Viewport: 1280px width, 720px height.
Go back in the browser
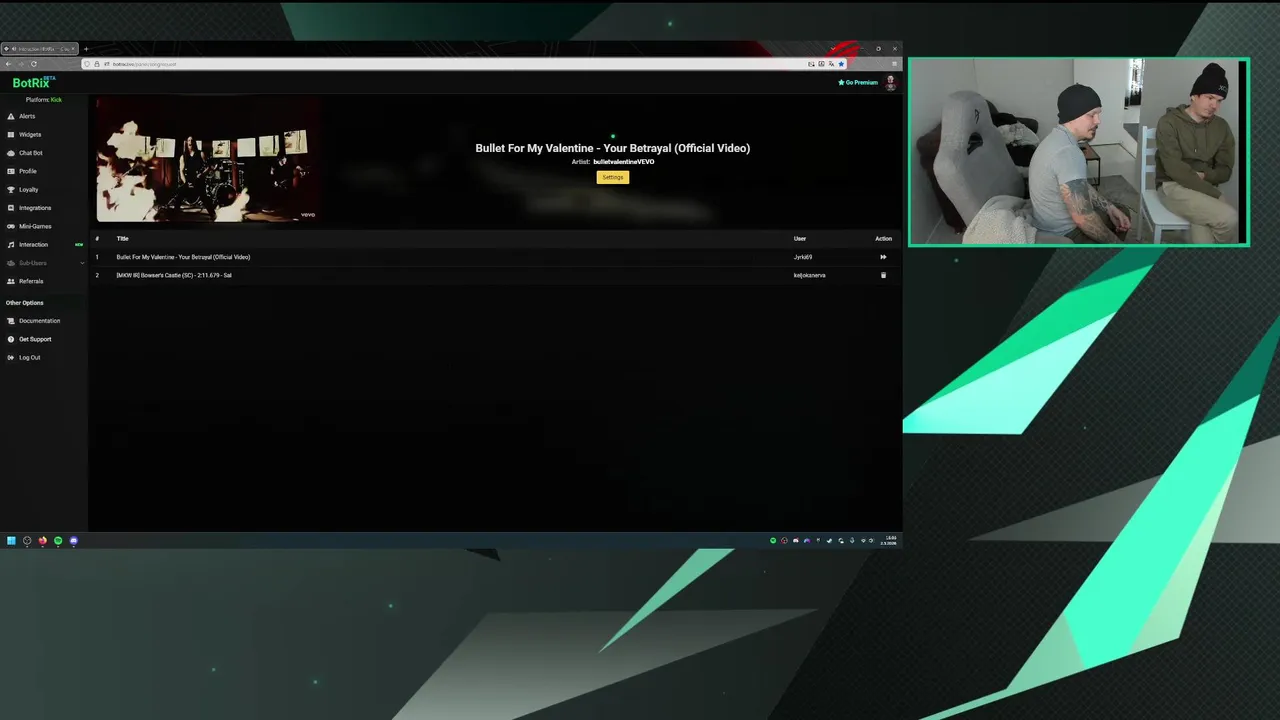pyautogui.click(x=8, y=64)
